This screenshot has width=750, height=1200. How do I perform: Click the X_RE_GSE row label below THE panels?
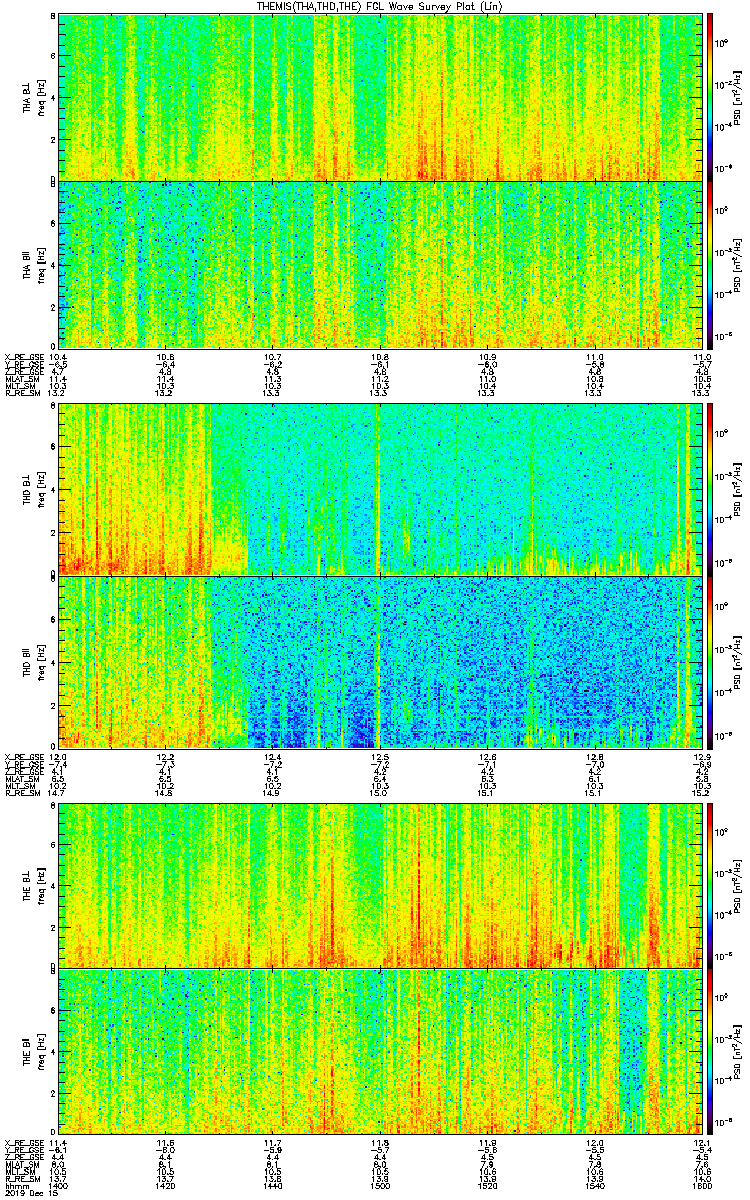24,1143
